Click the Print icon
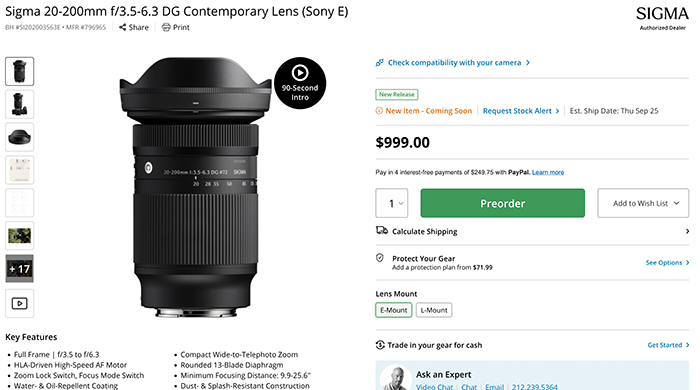700x390 pixels. [166, 27]
